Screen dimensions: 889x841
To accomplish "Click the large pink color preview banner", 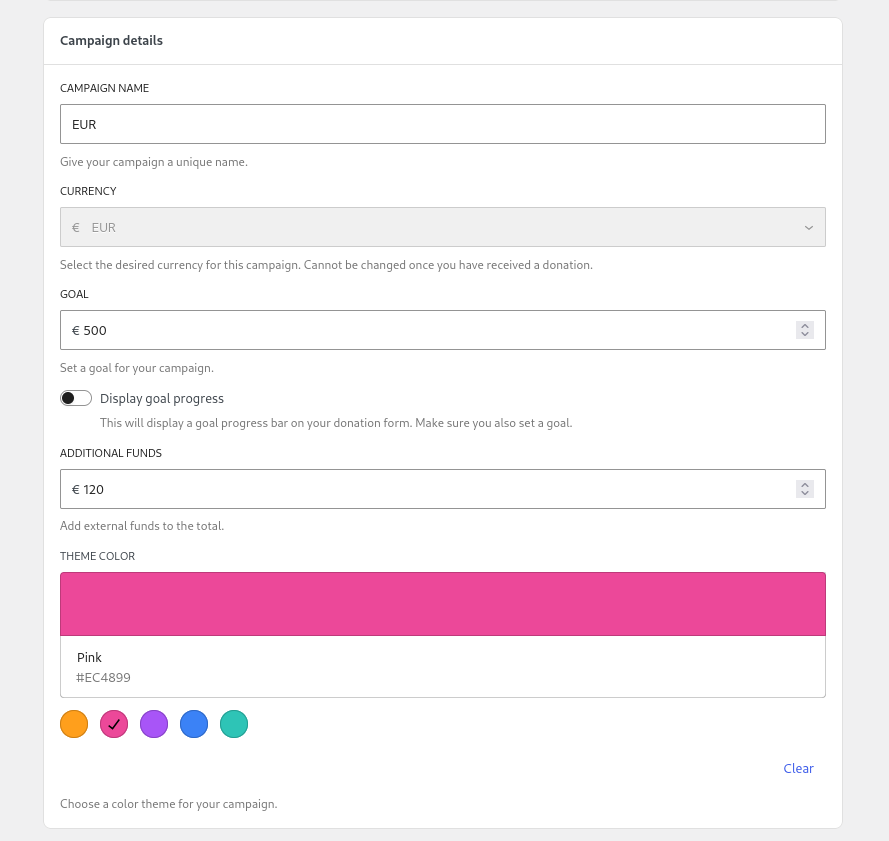I will point(442,604).
